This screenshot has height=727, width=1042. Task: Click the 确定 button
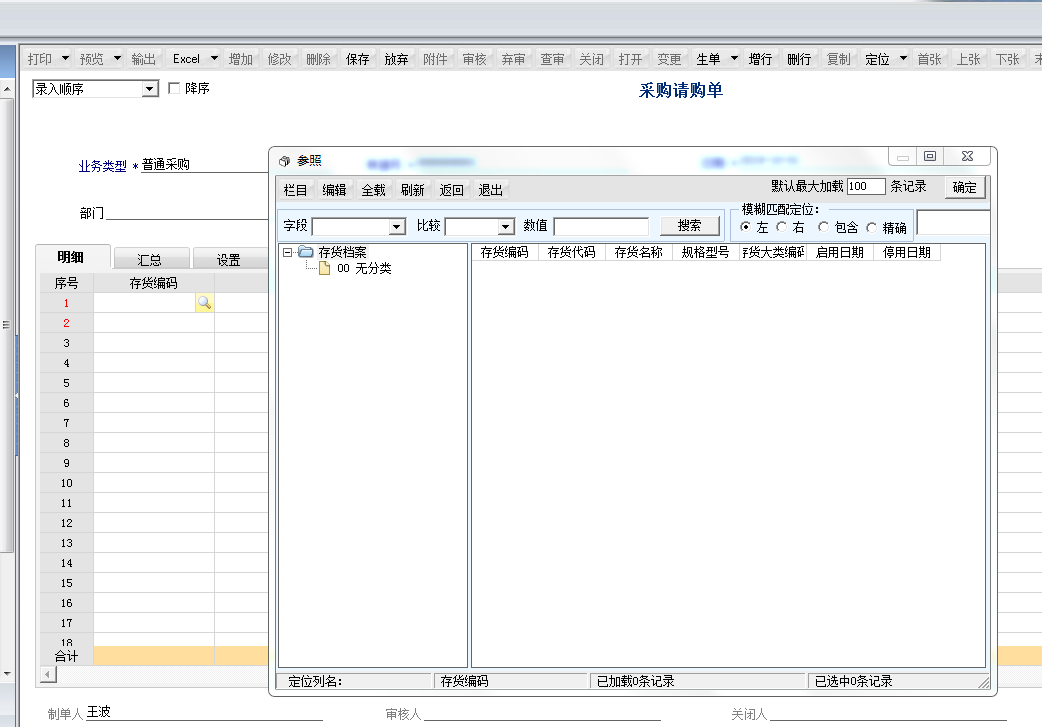click(964, 187)
